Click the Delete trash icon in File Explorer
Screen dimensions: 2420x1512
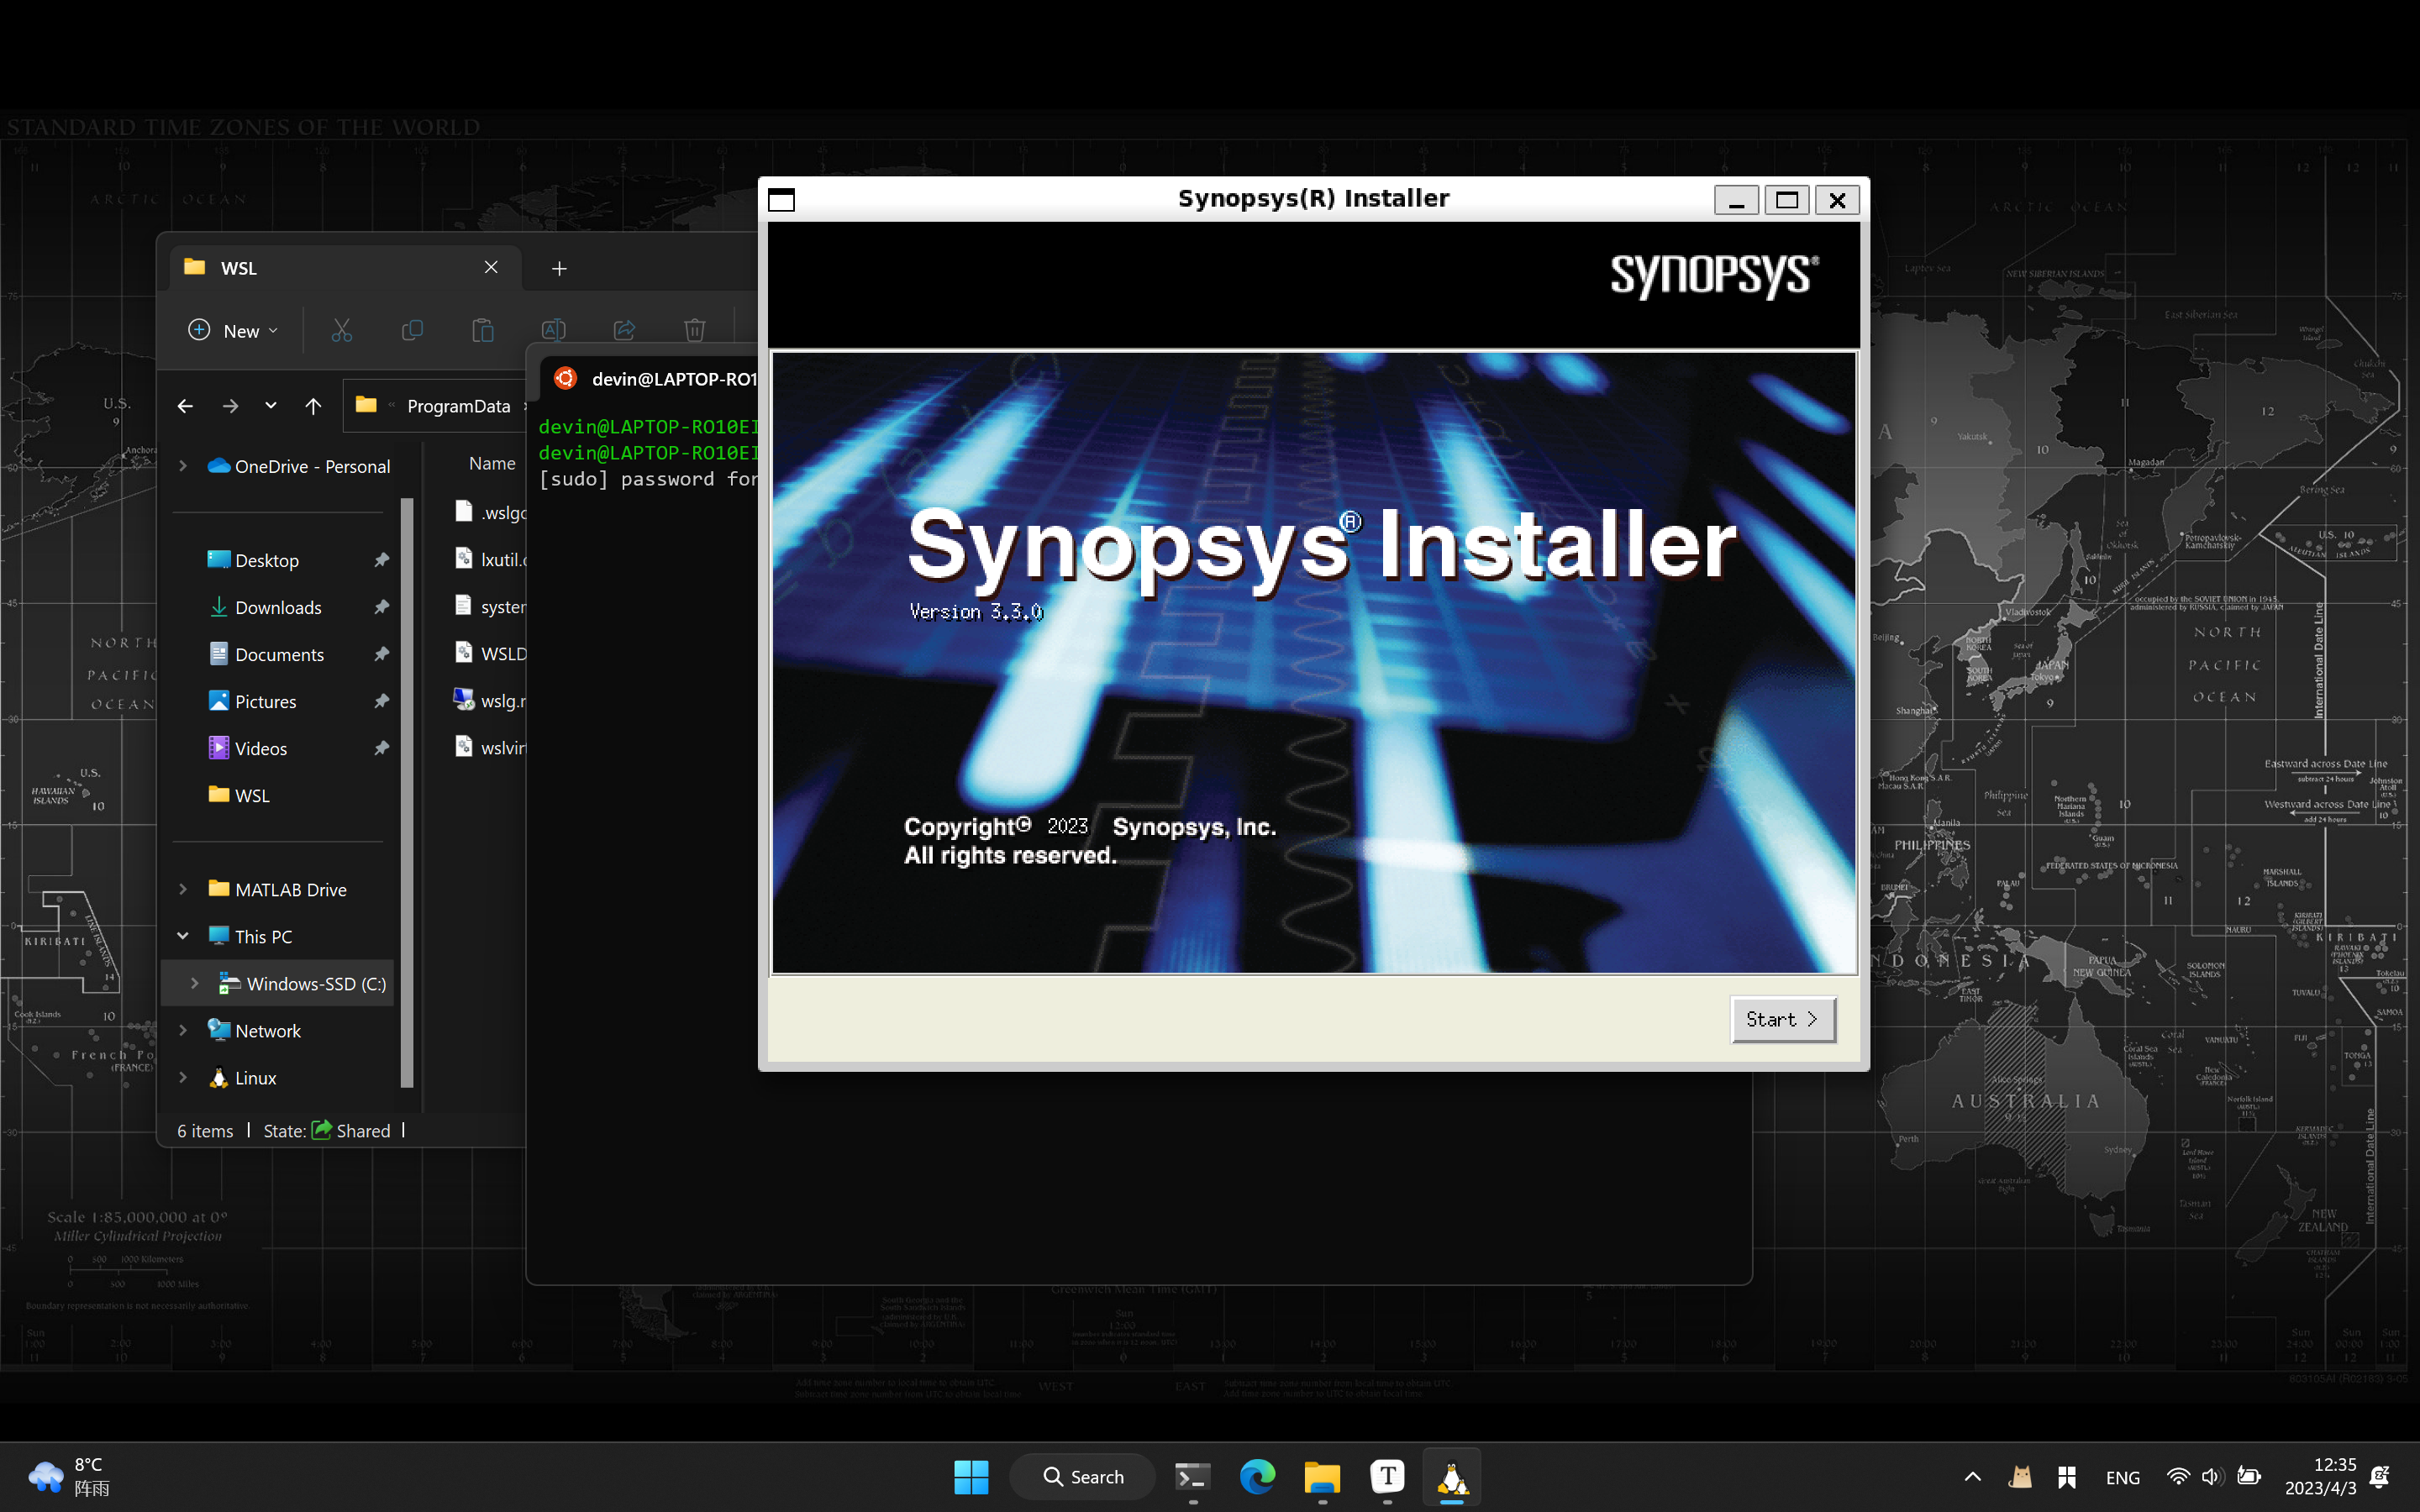[x=695, y=330]
